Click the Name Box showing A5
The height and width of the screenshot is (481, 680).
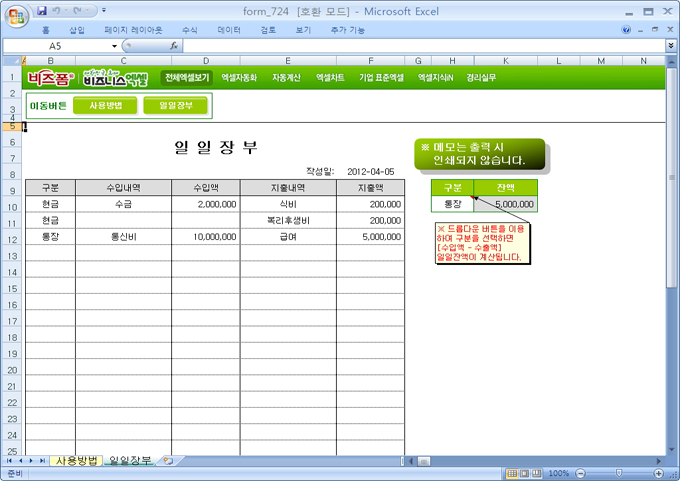click(x=56, y=46)
